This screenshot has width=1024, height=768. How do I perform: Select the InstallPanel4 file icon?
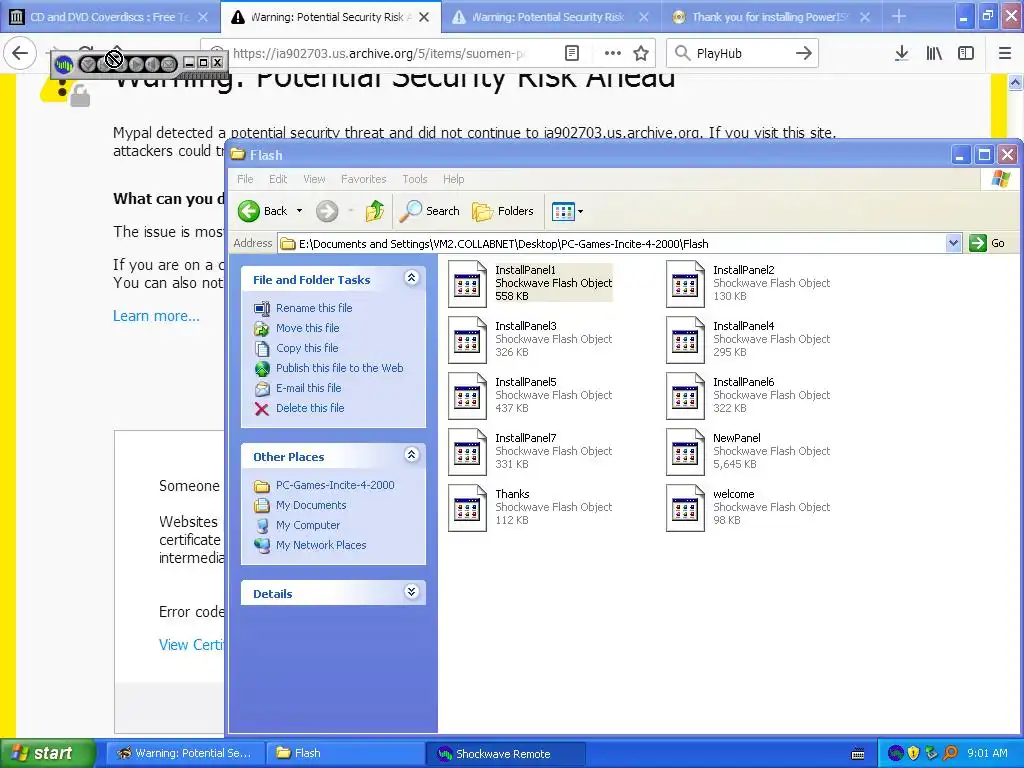(x=686, y=340)
